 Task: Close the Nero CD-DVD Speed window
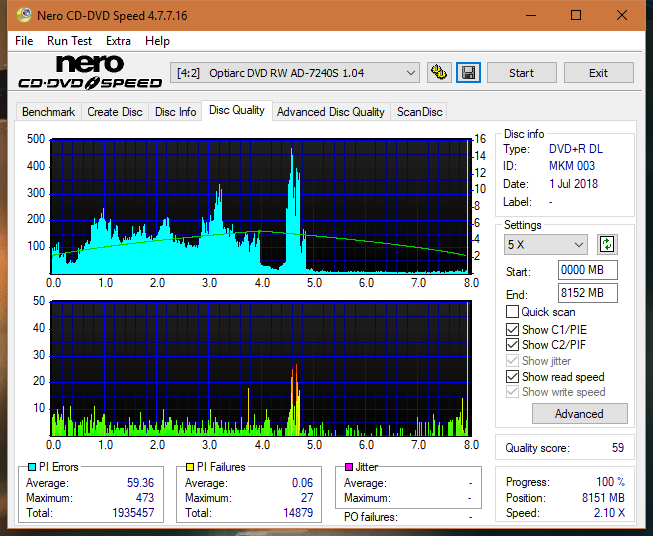[x=622, y=15]
